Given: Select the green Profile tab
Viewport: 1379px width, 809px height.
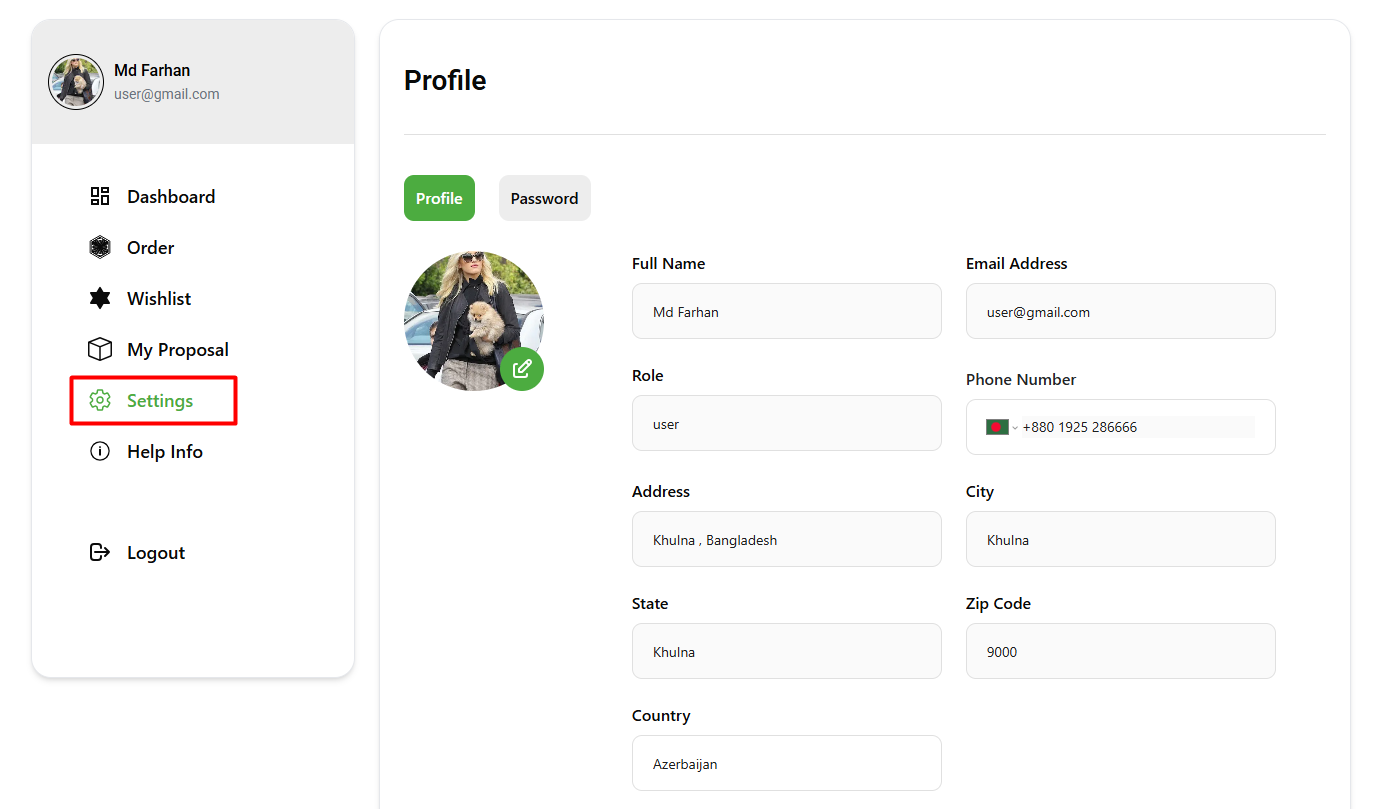Looking at the screenshot, I should (439, 198).
